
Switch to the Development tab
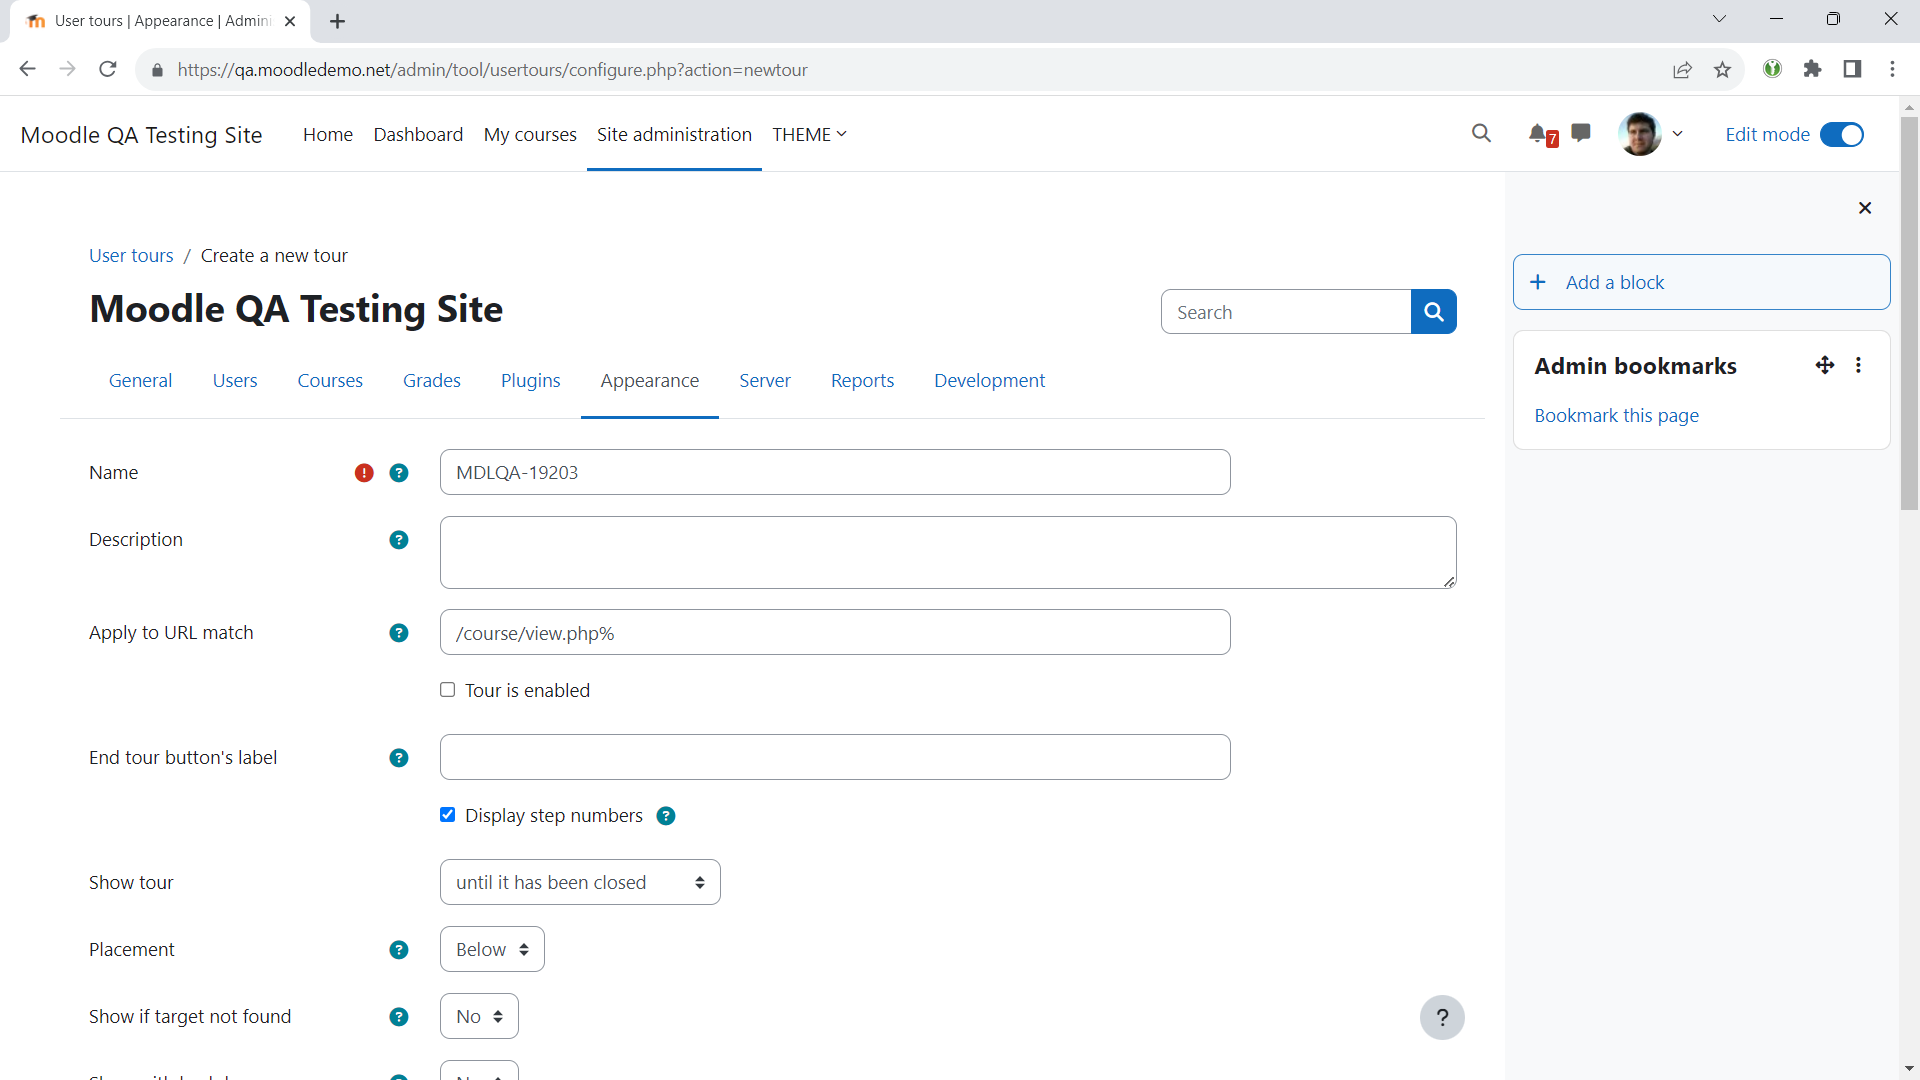[989, 380]
